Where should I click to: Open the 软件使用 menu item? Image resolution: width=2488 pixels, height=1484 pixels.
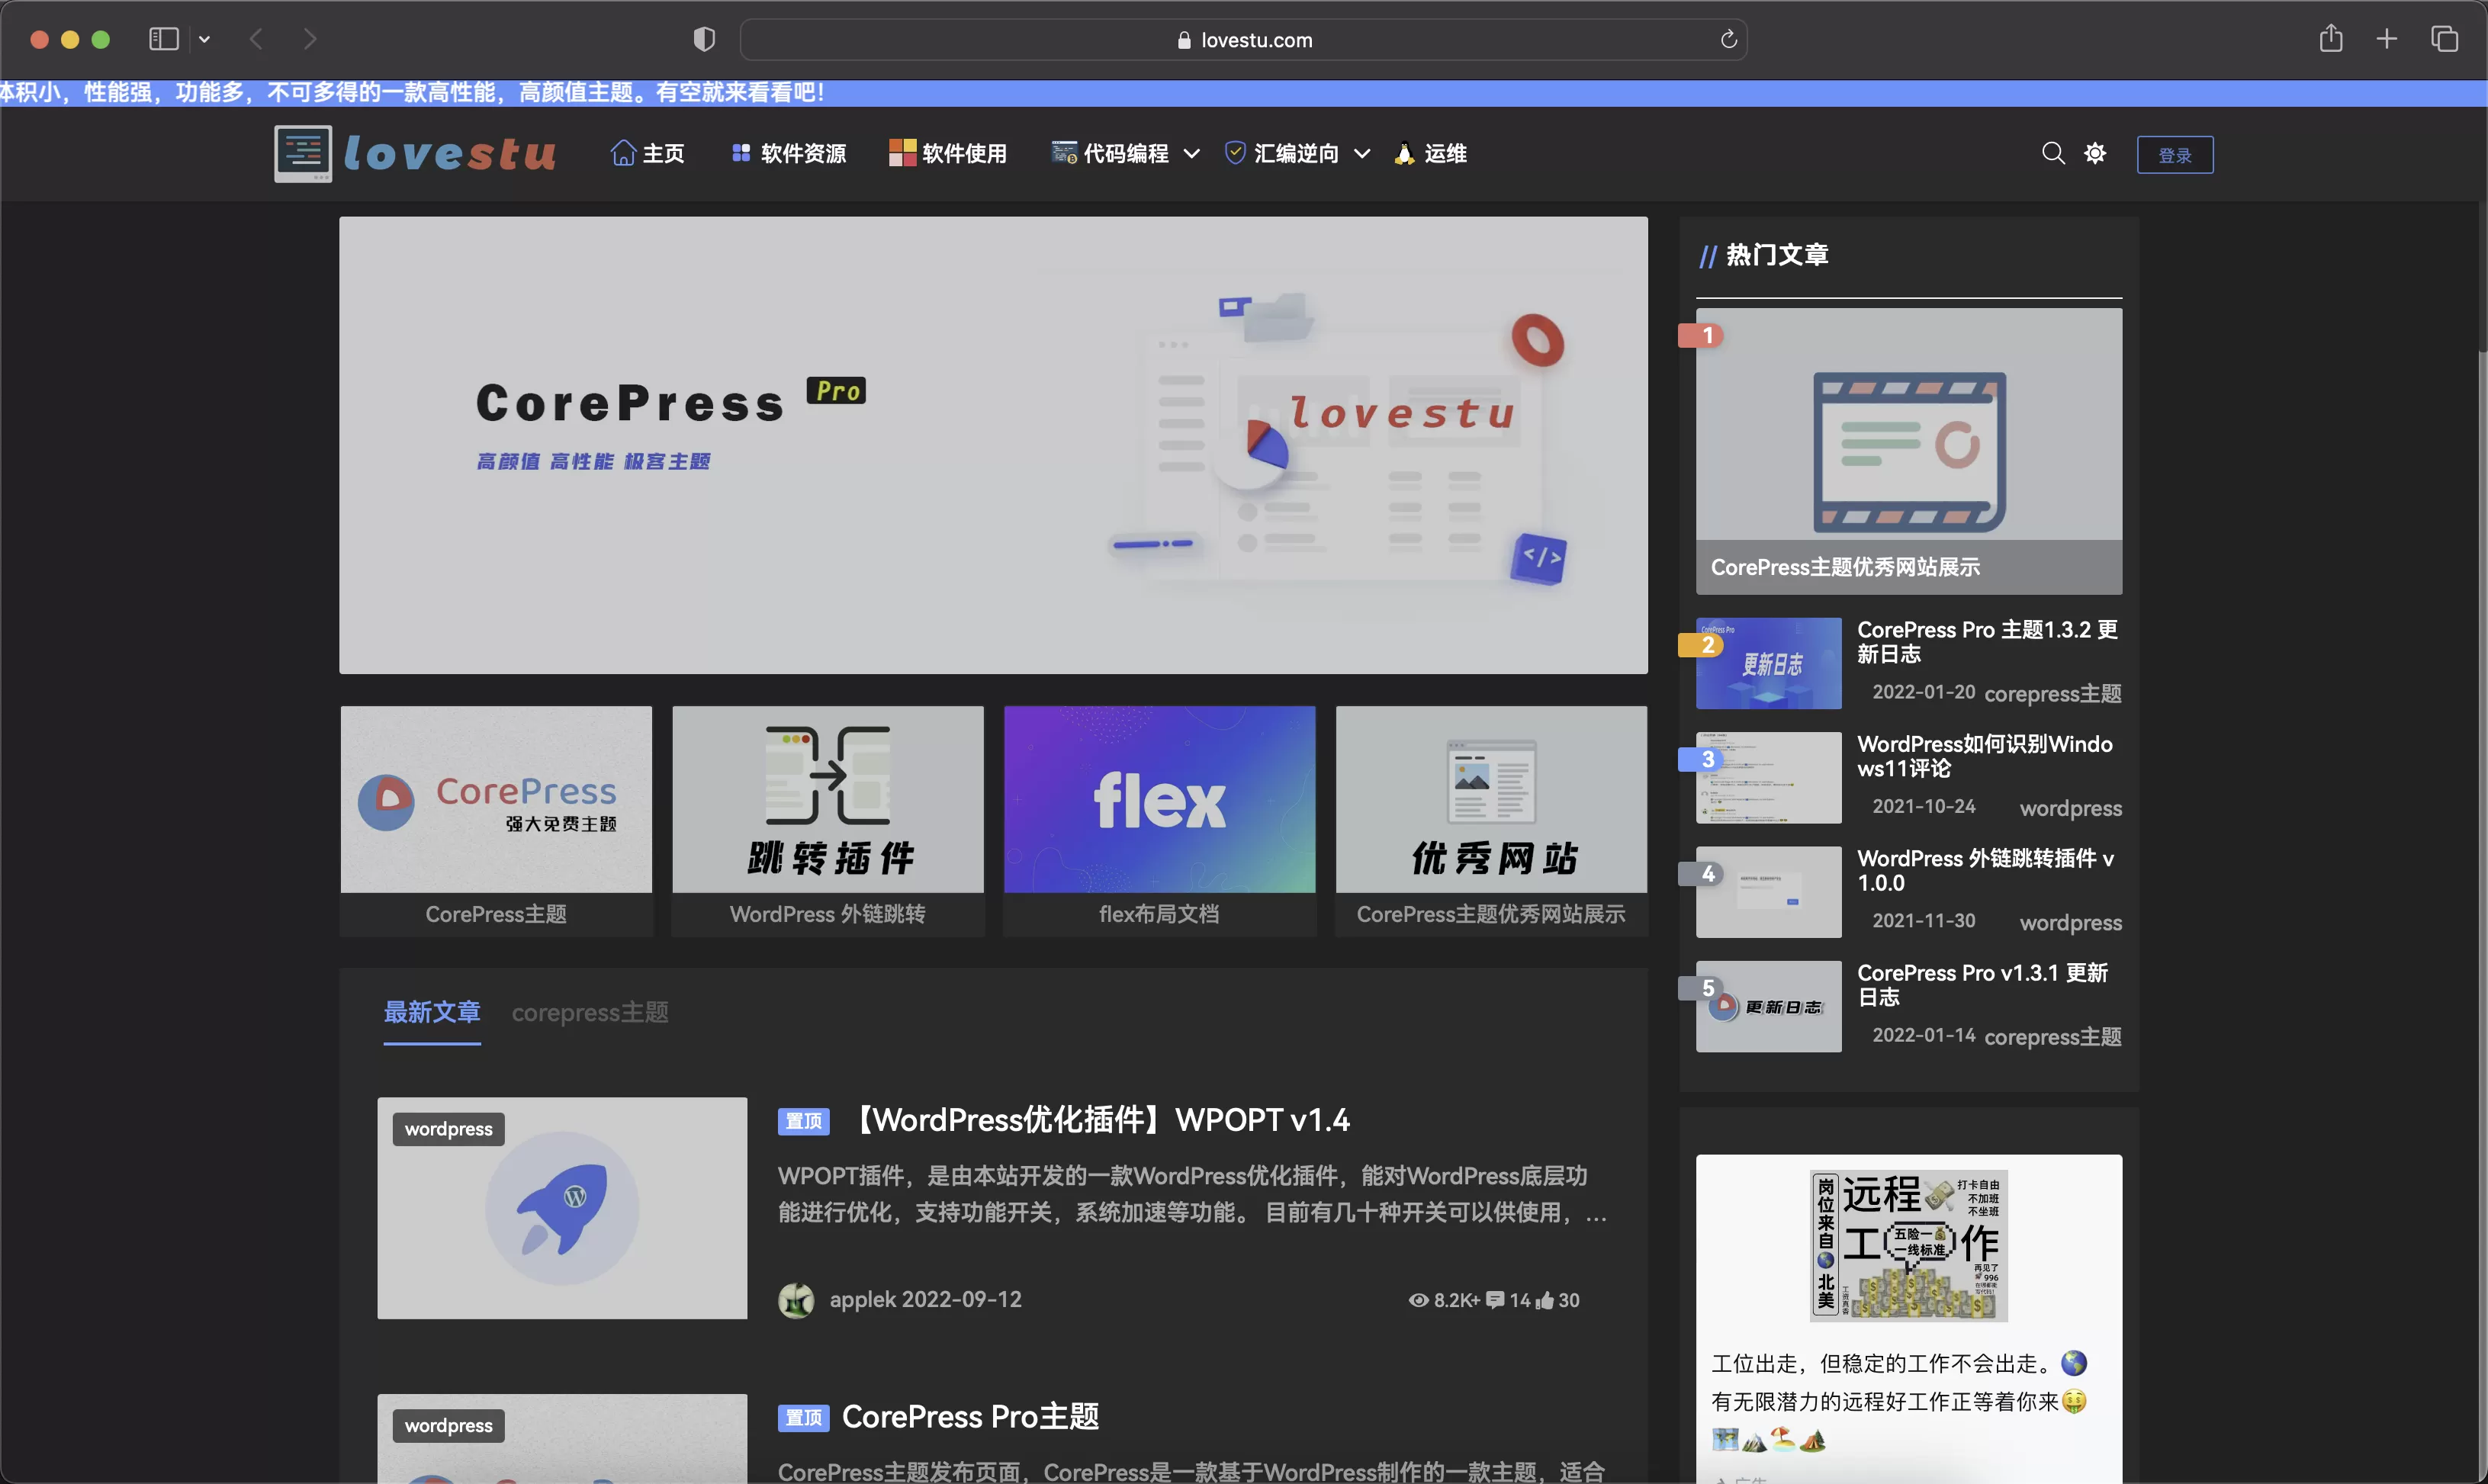pos(948,153)
